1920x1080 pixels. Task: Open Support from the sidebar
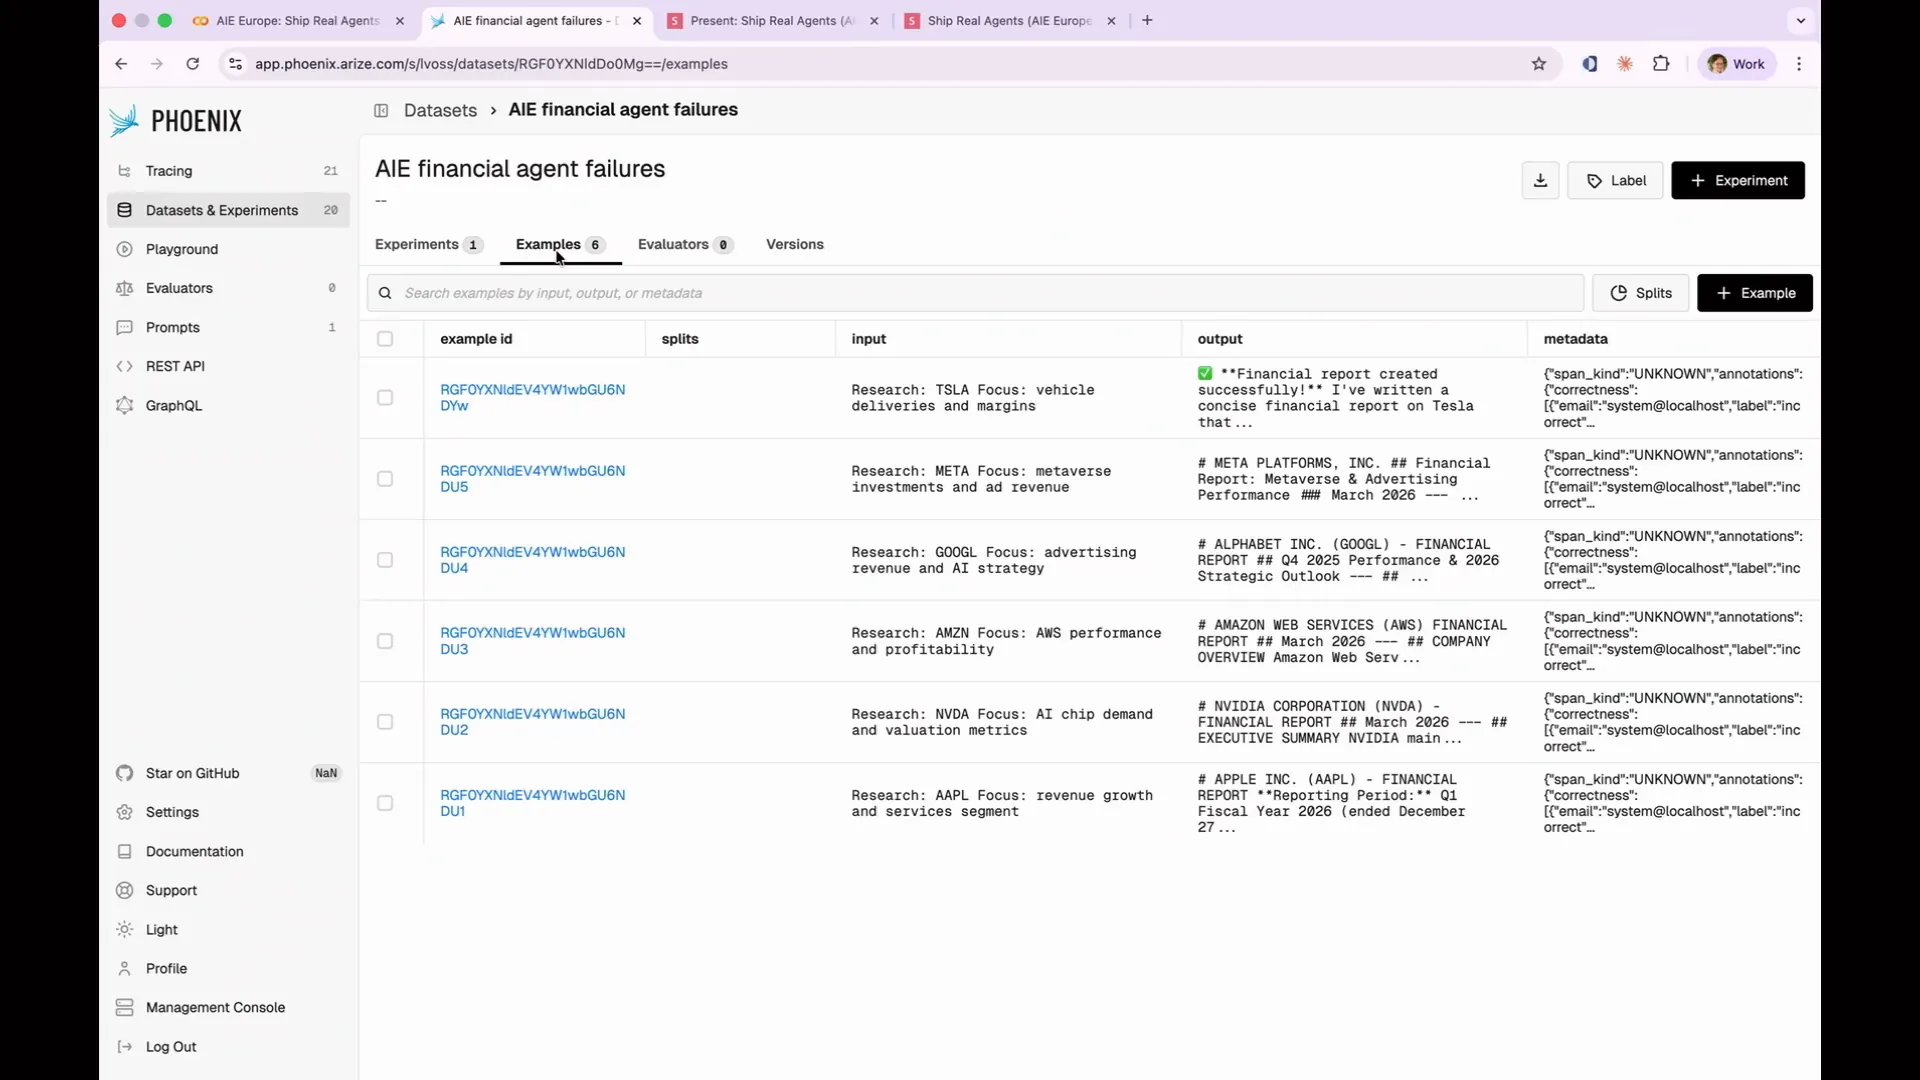click(228, 890)
